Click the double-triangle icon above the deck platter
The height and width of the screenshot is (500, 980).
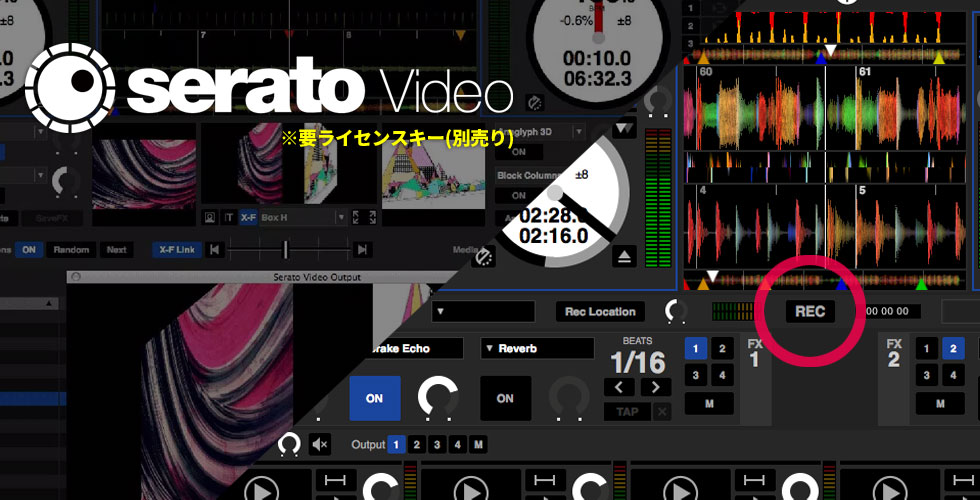coord(624,129)
